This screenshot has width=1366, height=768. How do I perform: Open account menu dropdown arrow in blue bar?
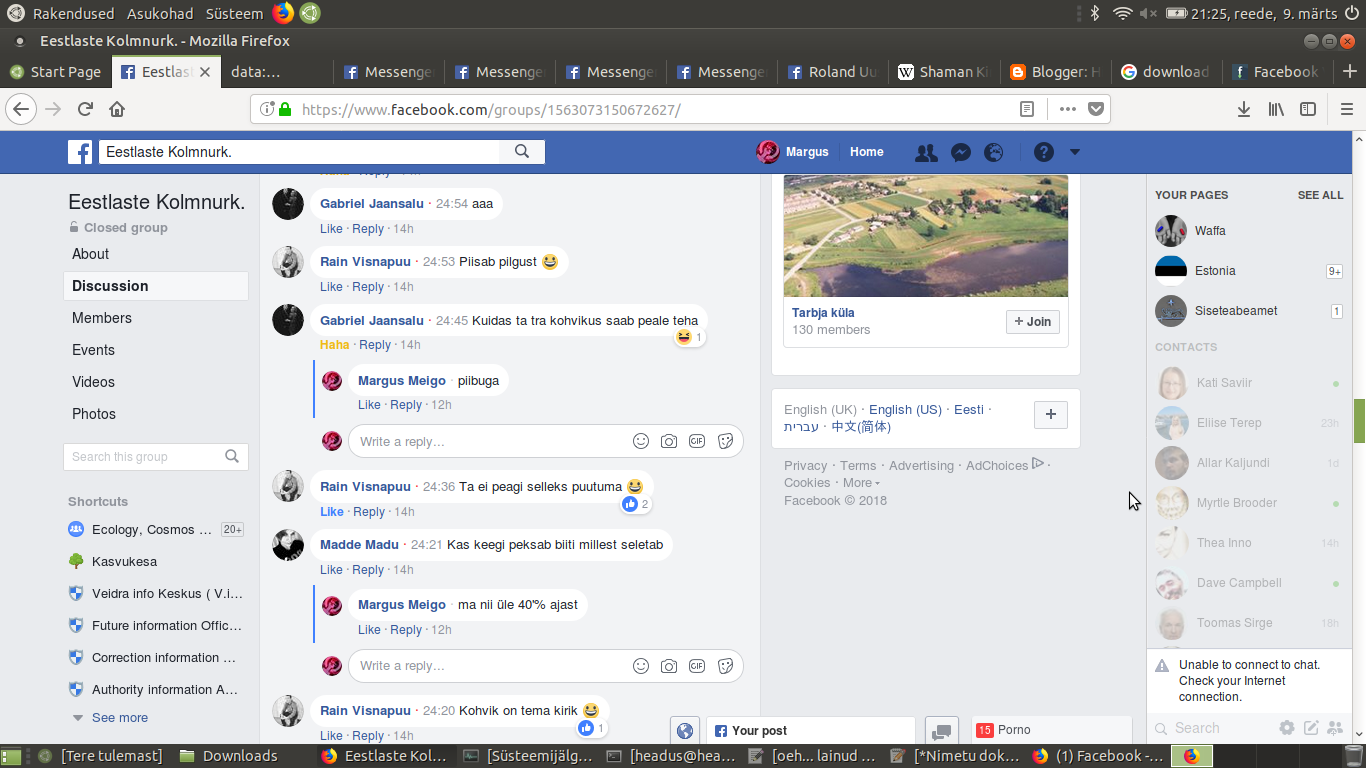[1075, 152]
